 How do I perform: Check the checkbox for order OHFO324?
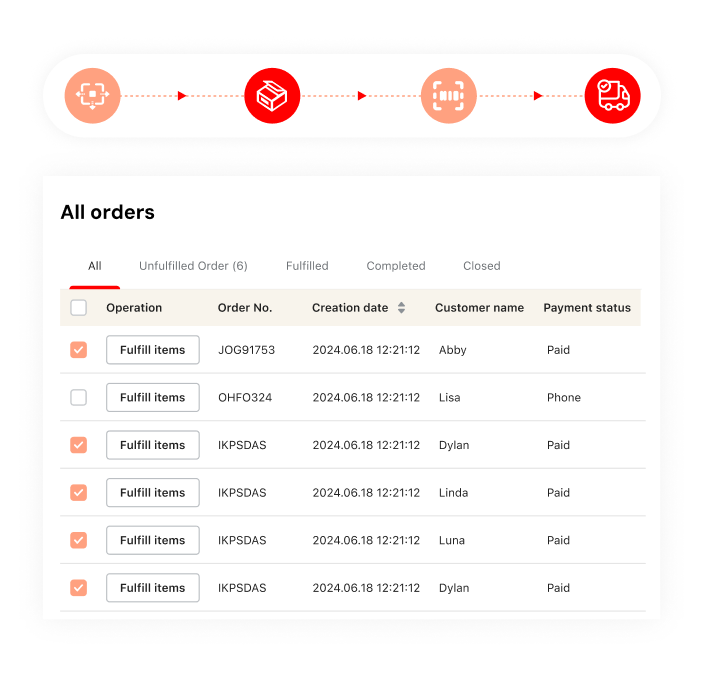[x=79, y=398]
